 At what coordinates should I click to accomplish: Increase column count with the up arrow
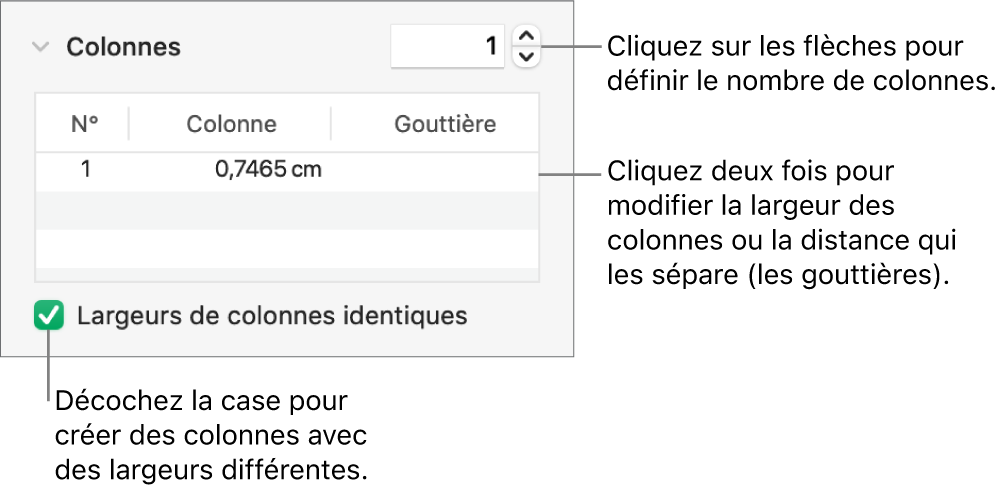[526, 37]
